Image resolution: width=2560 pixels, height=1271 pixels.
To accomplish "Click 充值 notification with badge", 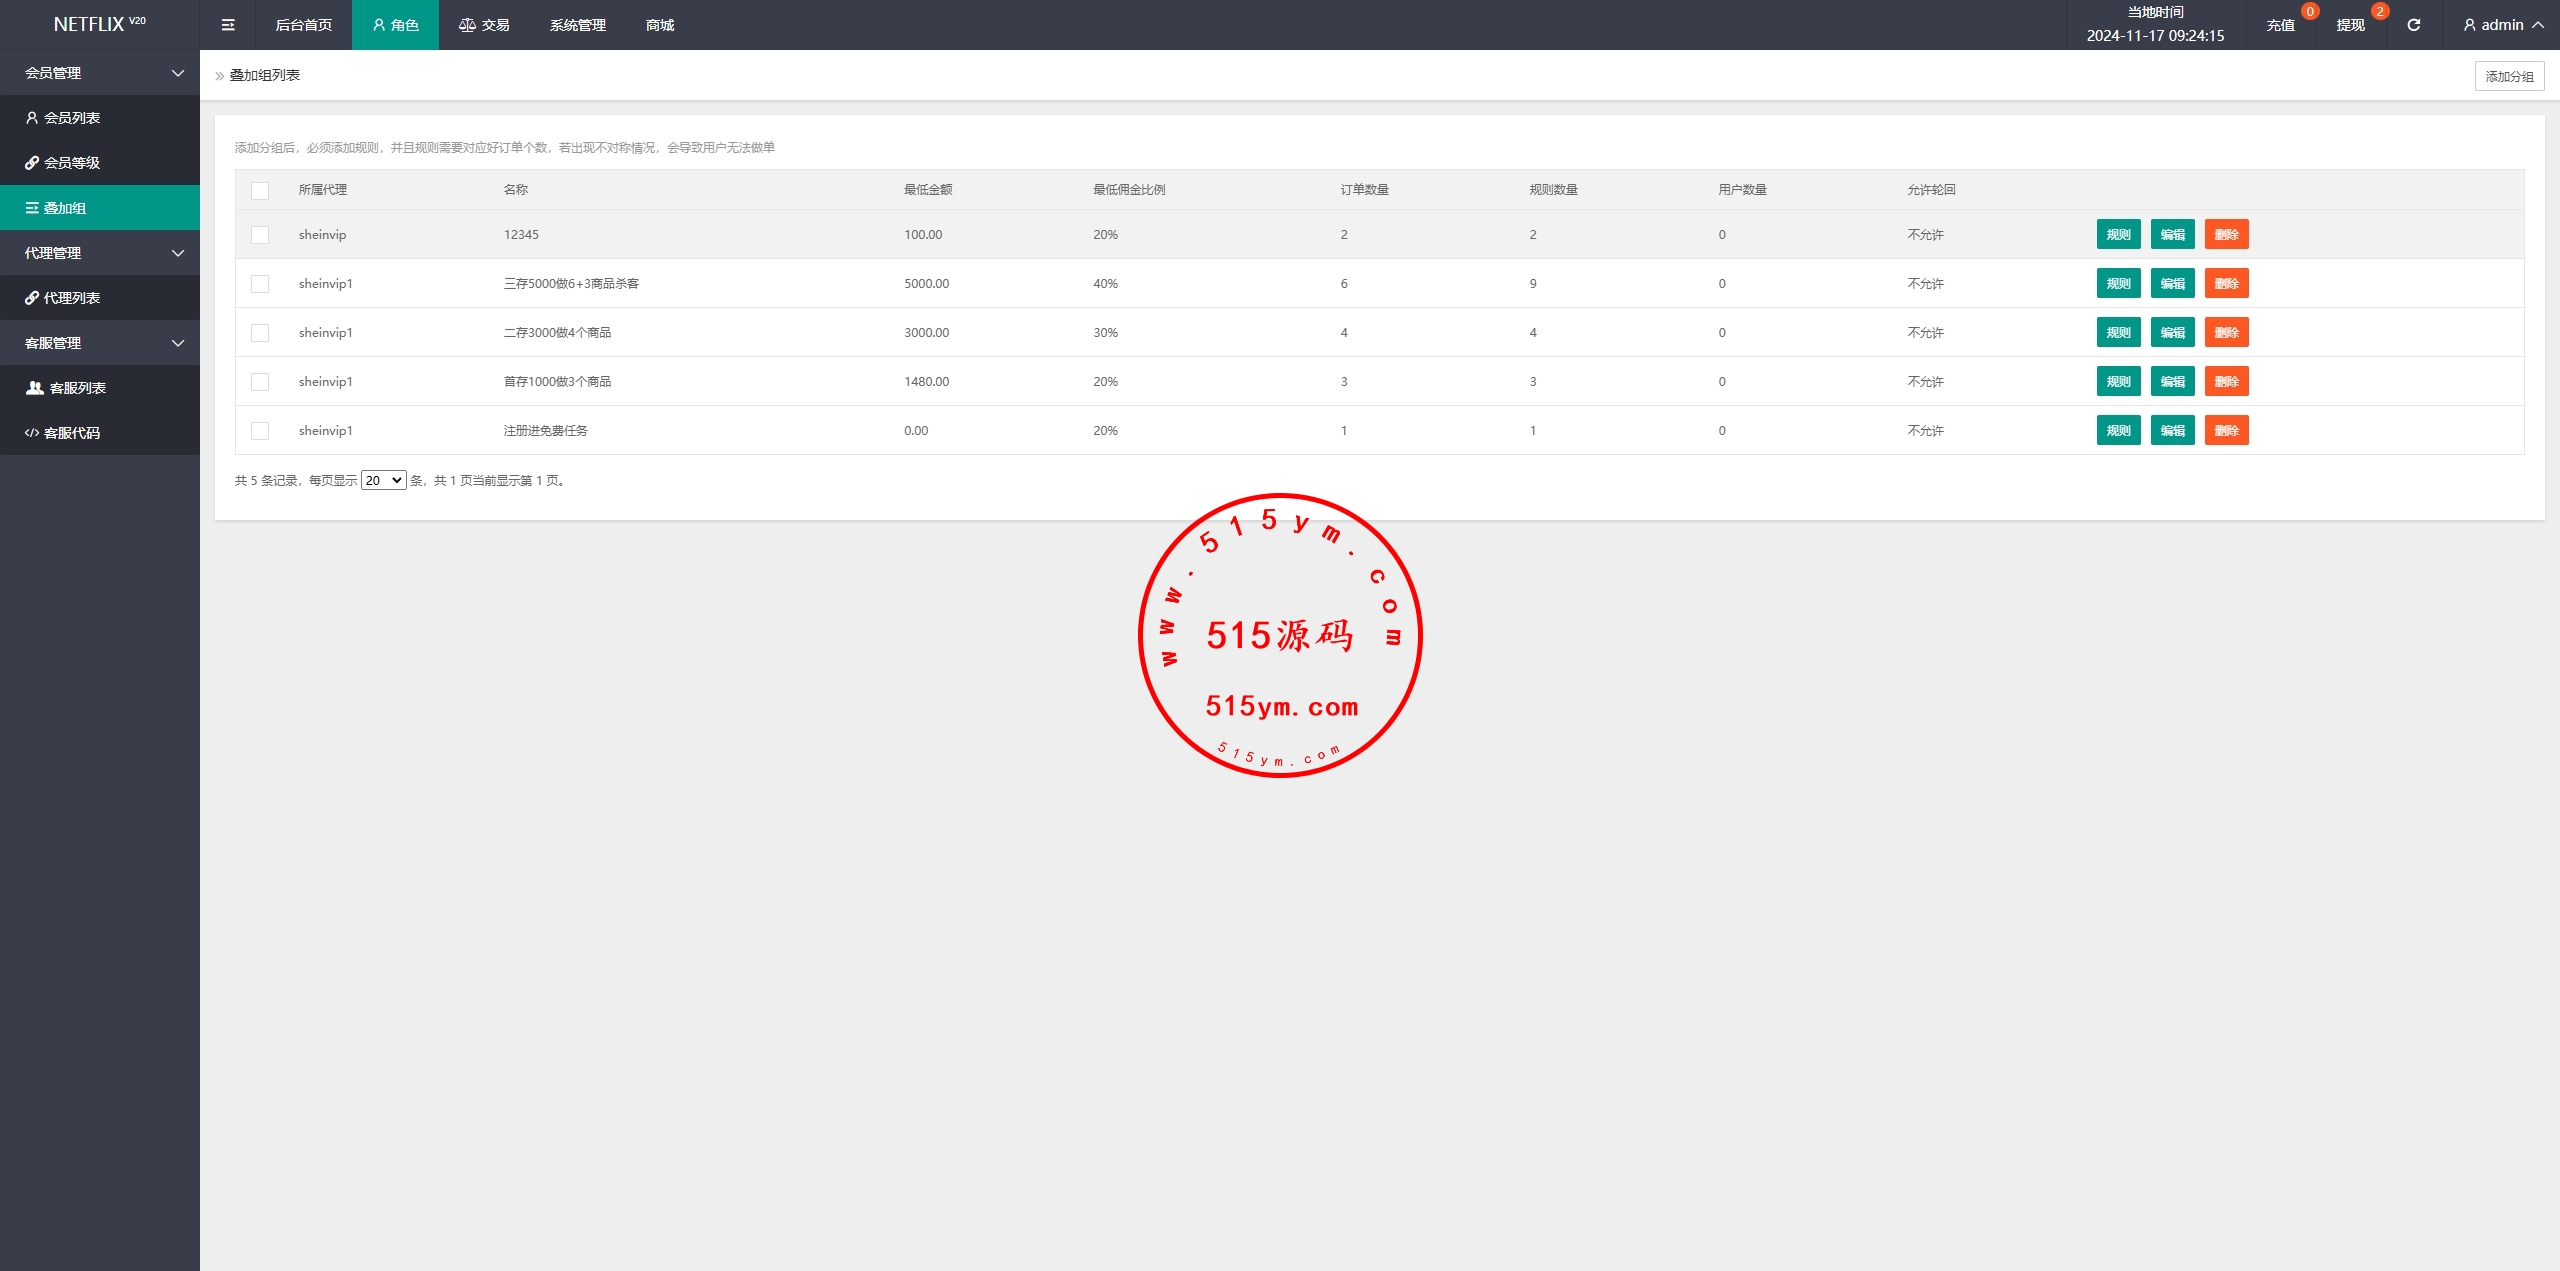I will click(2280, 25).
